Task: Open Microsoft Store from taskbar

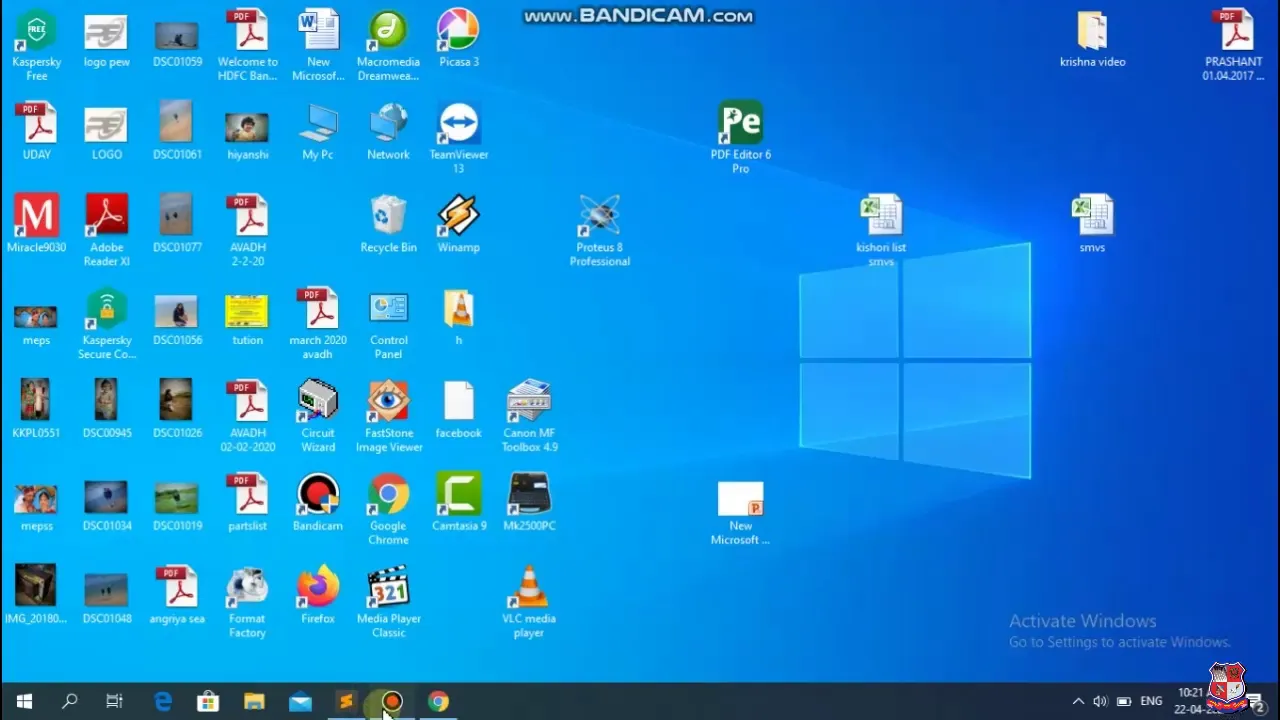Action: tap(208, 702)
